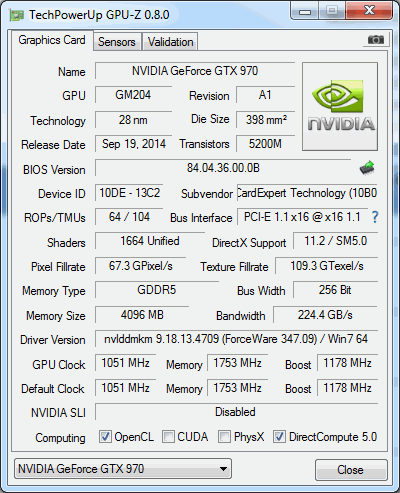Switch to the Validation tab
Image resolution: width=400 pixels, height=493 pixels.
point(170,42)
